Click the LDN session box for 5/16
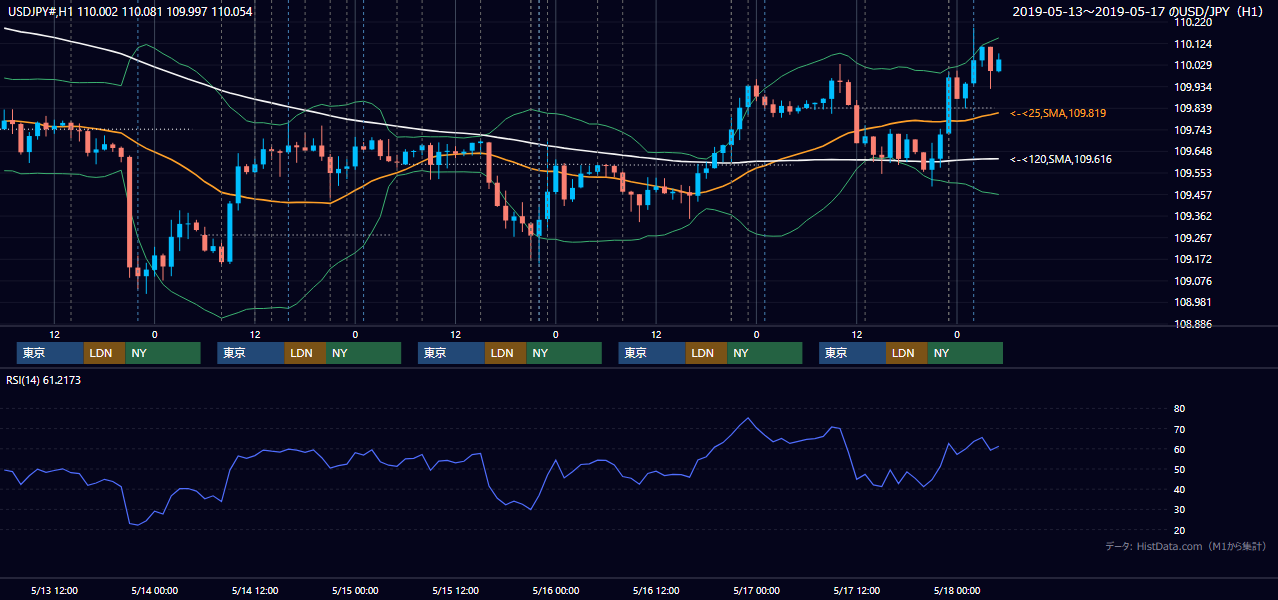This screenshot has width=1278, height=600. (x=706, y=353)
